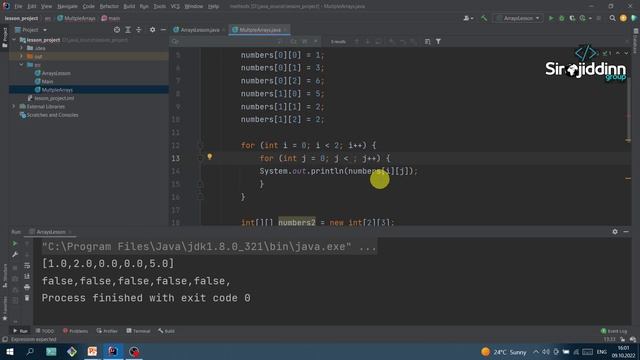Open the ArraysLesson run configuration dropdown
Image resolution: width=640 pixels, height=360 pixels.
(x=518, y=18)
